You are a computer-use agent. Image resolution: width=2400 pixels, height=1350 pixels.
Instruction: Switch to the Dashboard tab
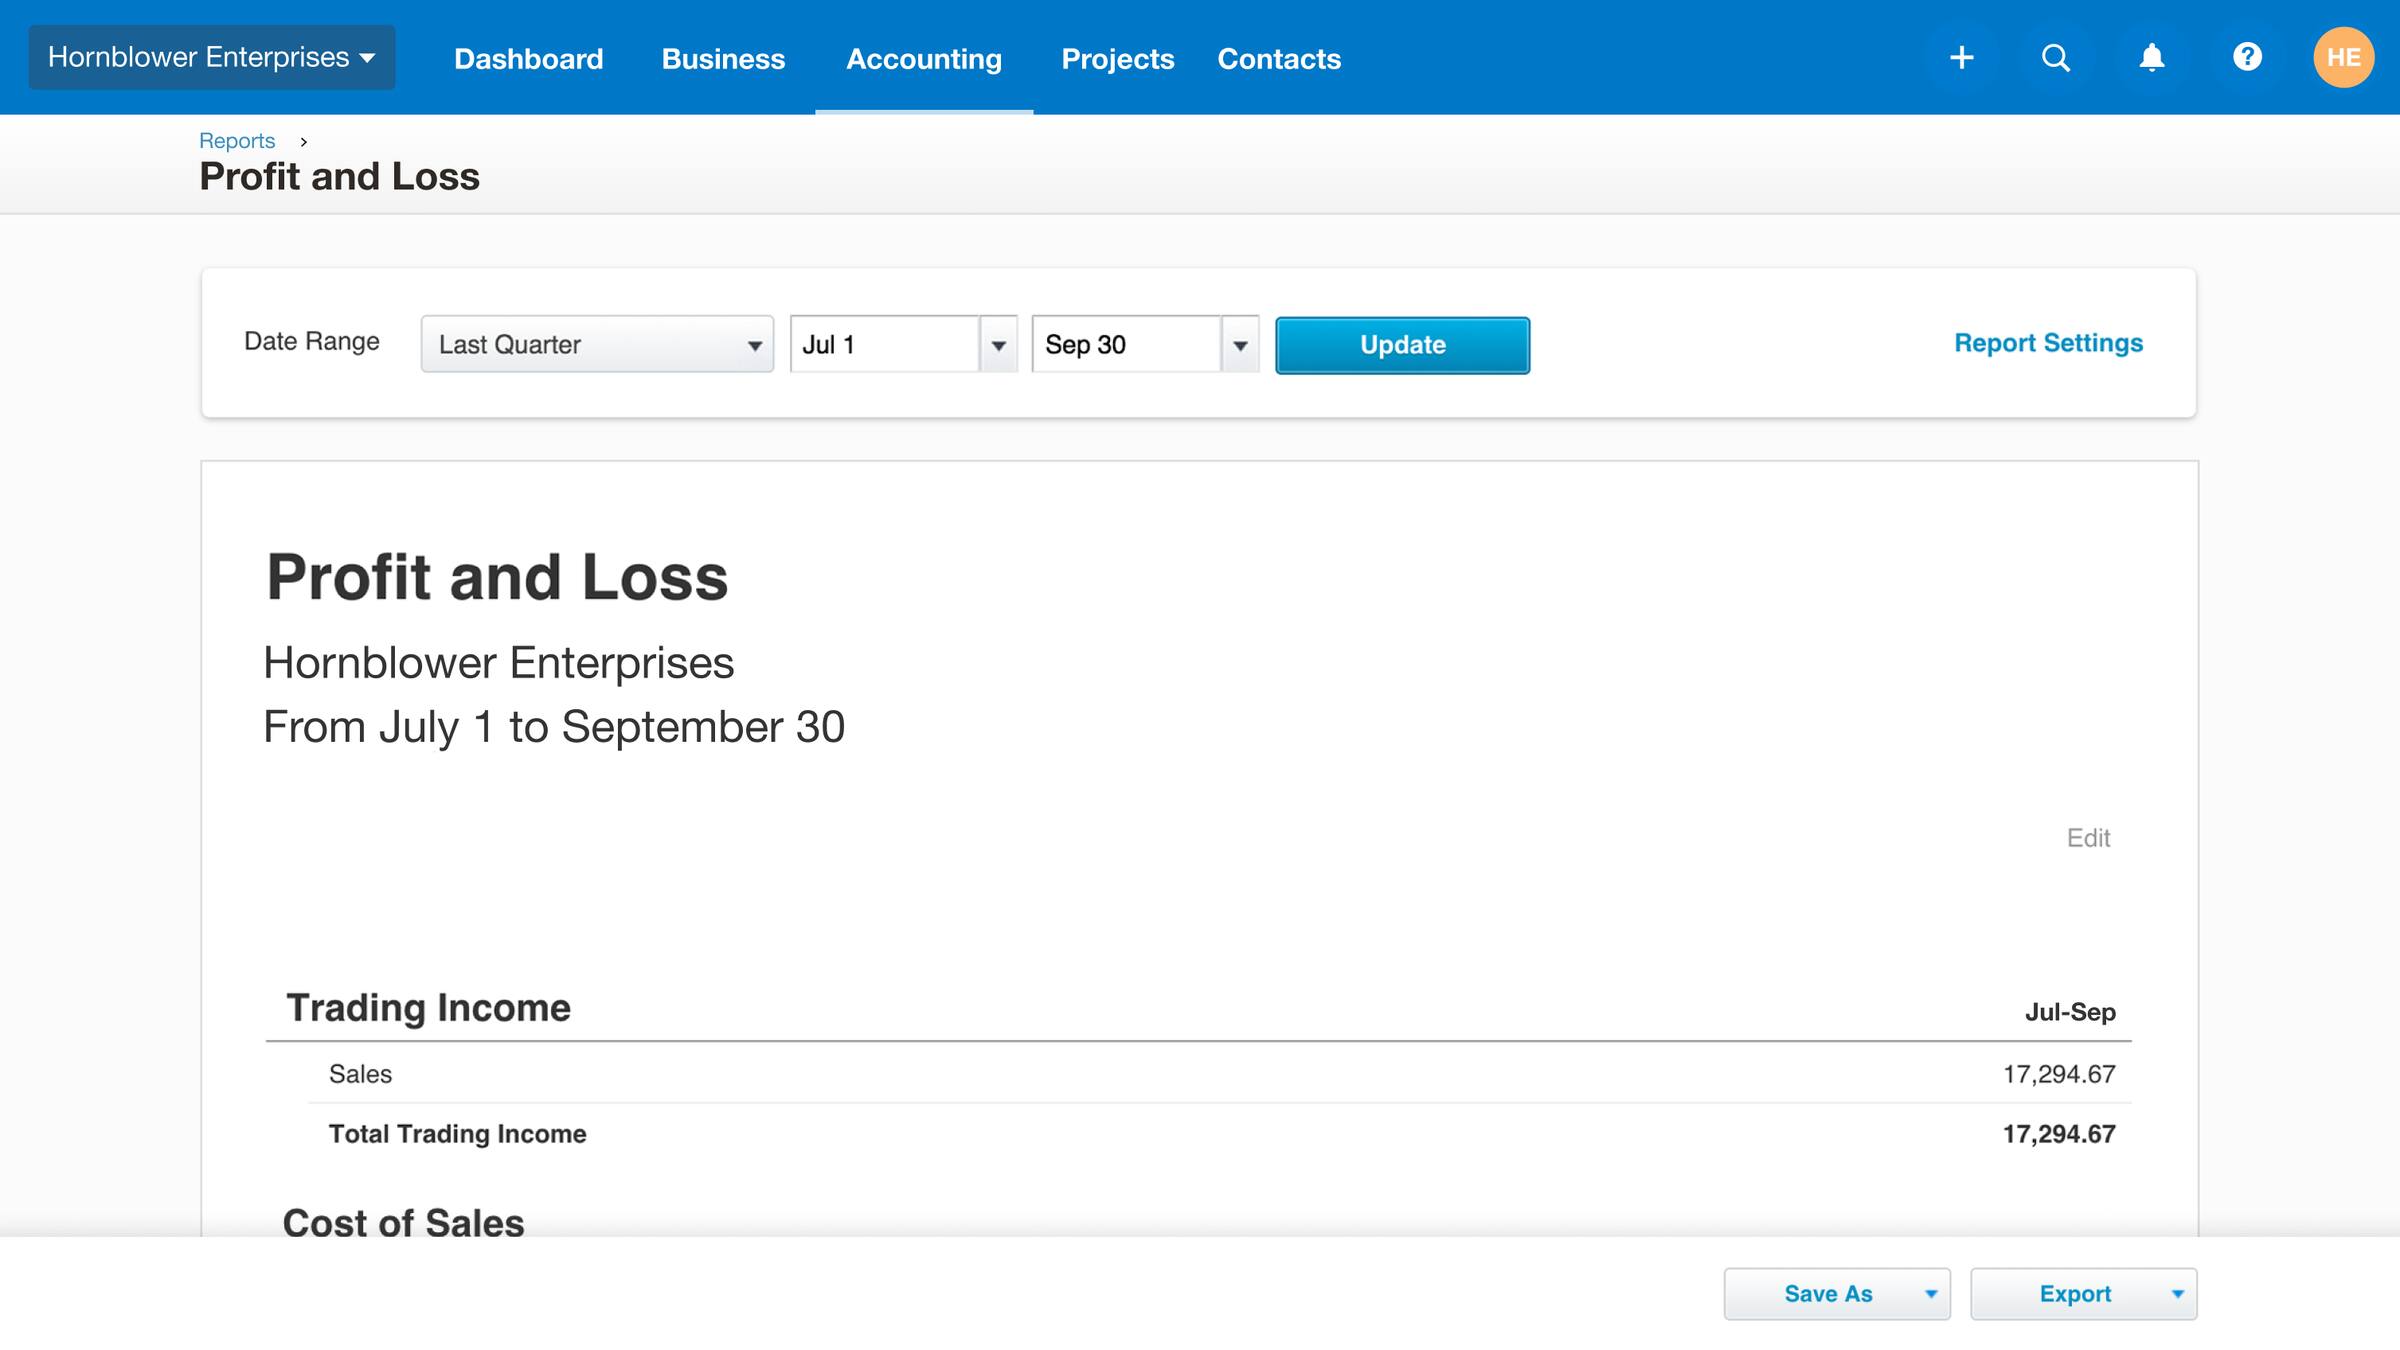(x=528, y=58)
